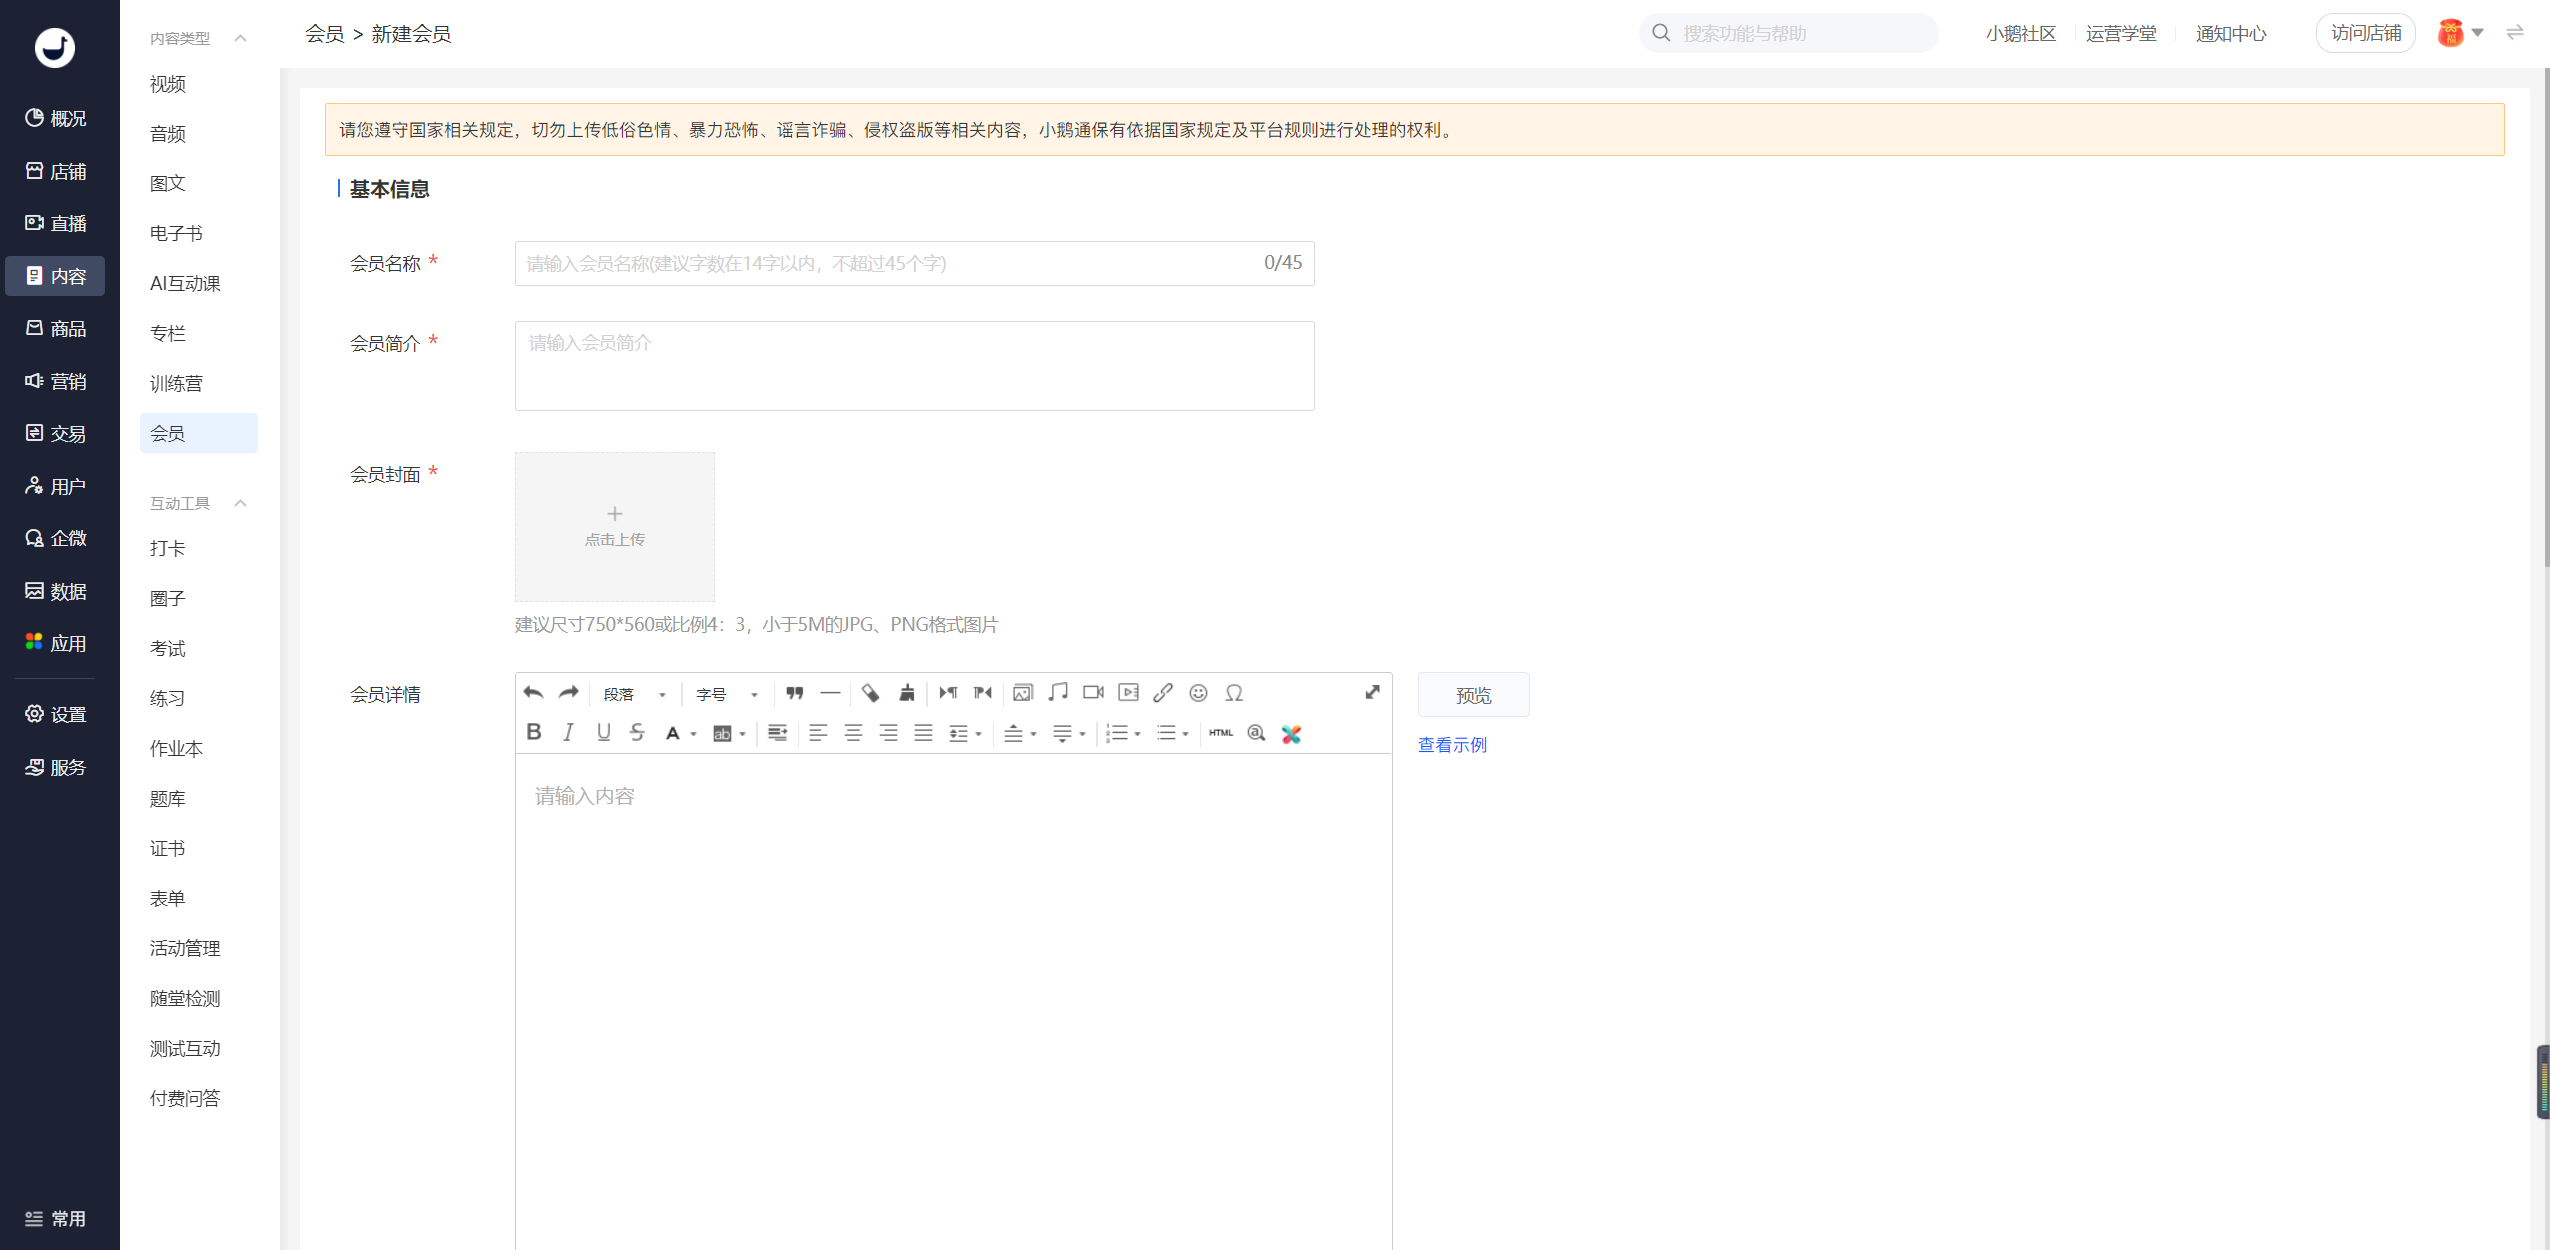The image size is (2550, 1250).
Task: Switch to HTML source mode
Action: 1221,733
